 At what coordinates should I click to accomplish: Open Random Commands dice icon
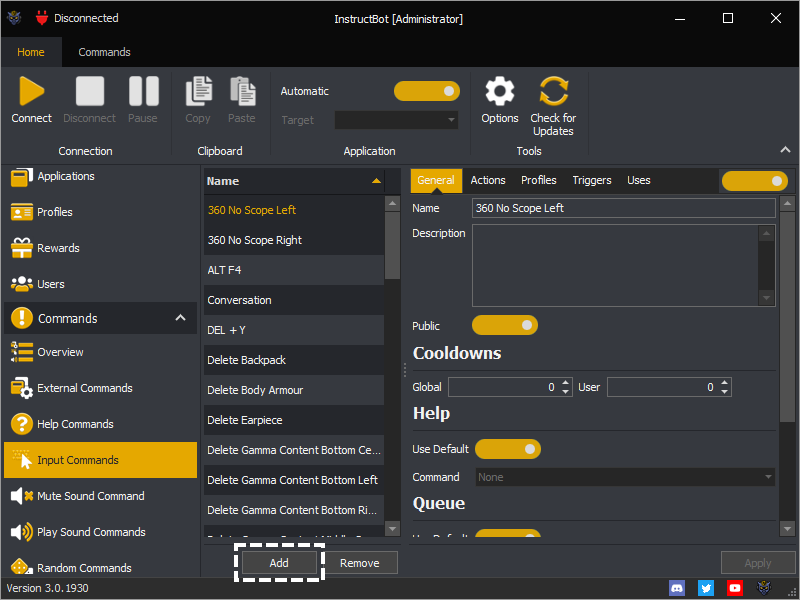click(x=19, y=567)
